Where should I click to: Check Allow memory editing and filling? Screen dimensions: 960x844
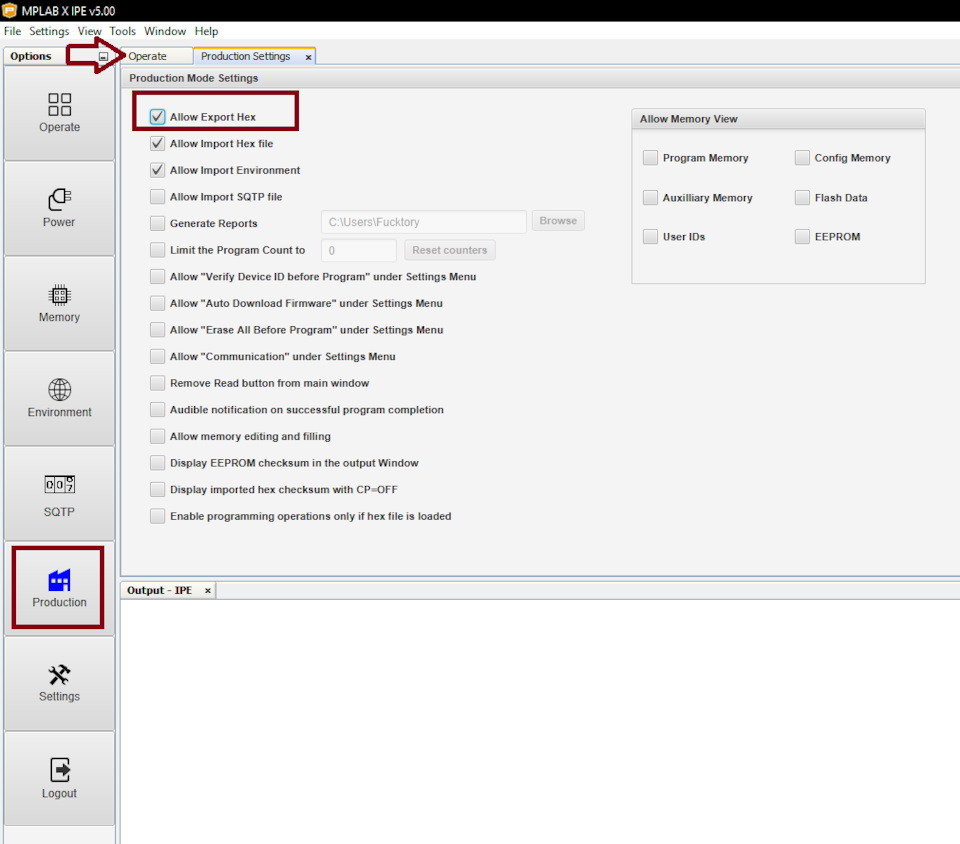pyautogui.click(x=157, y=436)
